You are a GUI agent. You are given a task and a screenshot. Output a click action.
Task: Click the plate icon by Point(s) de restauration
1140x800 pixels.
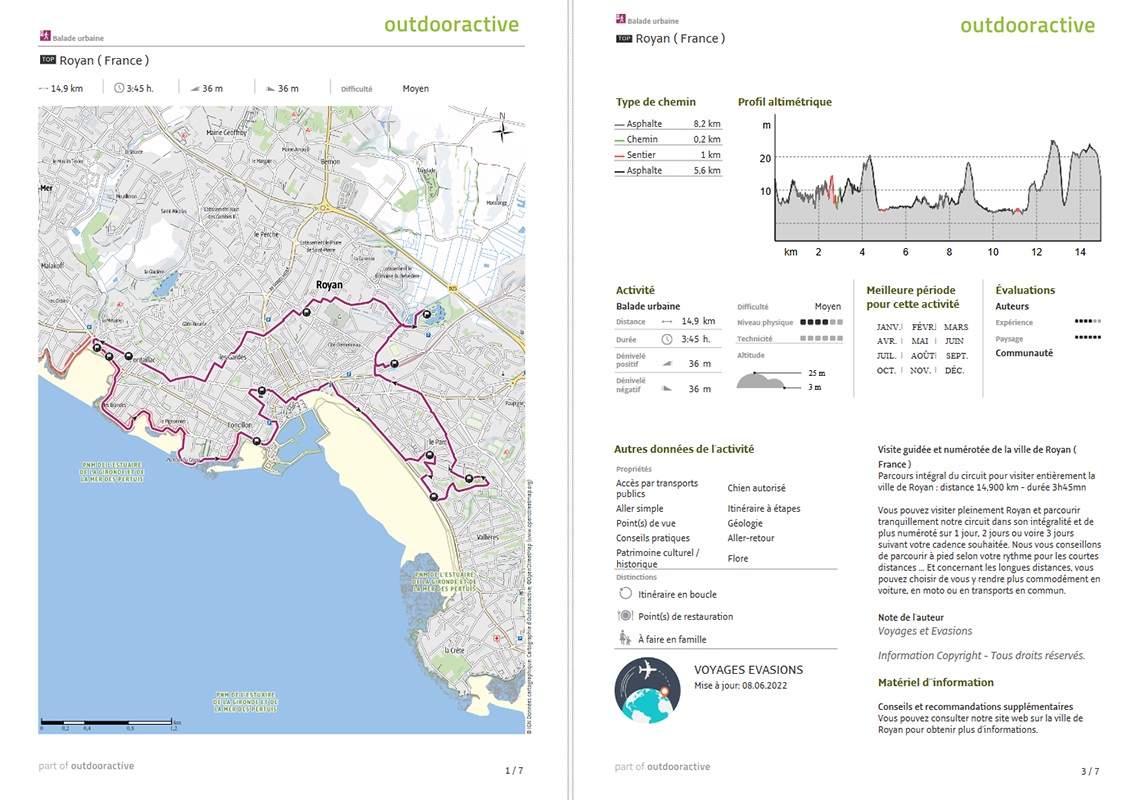pos(625,615)
